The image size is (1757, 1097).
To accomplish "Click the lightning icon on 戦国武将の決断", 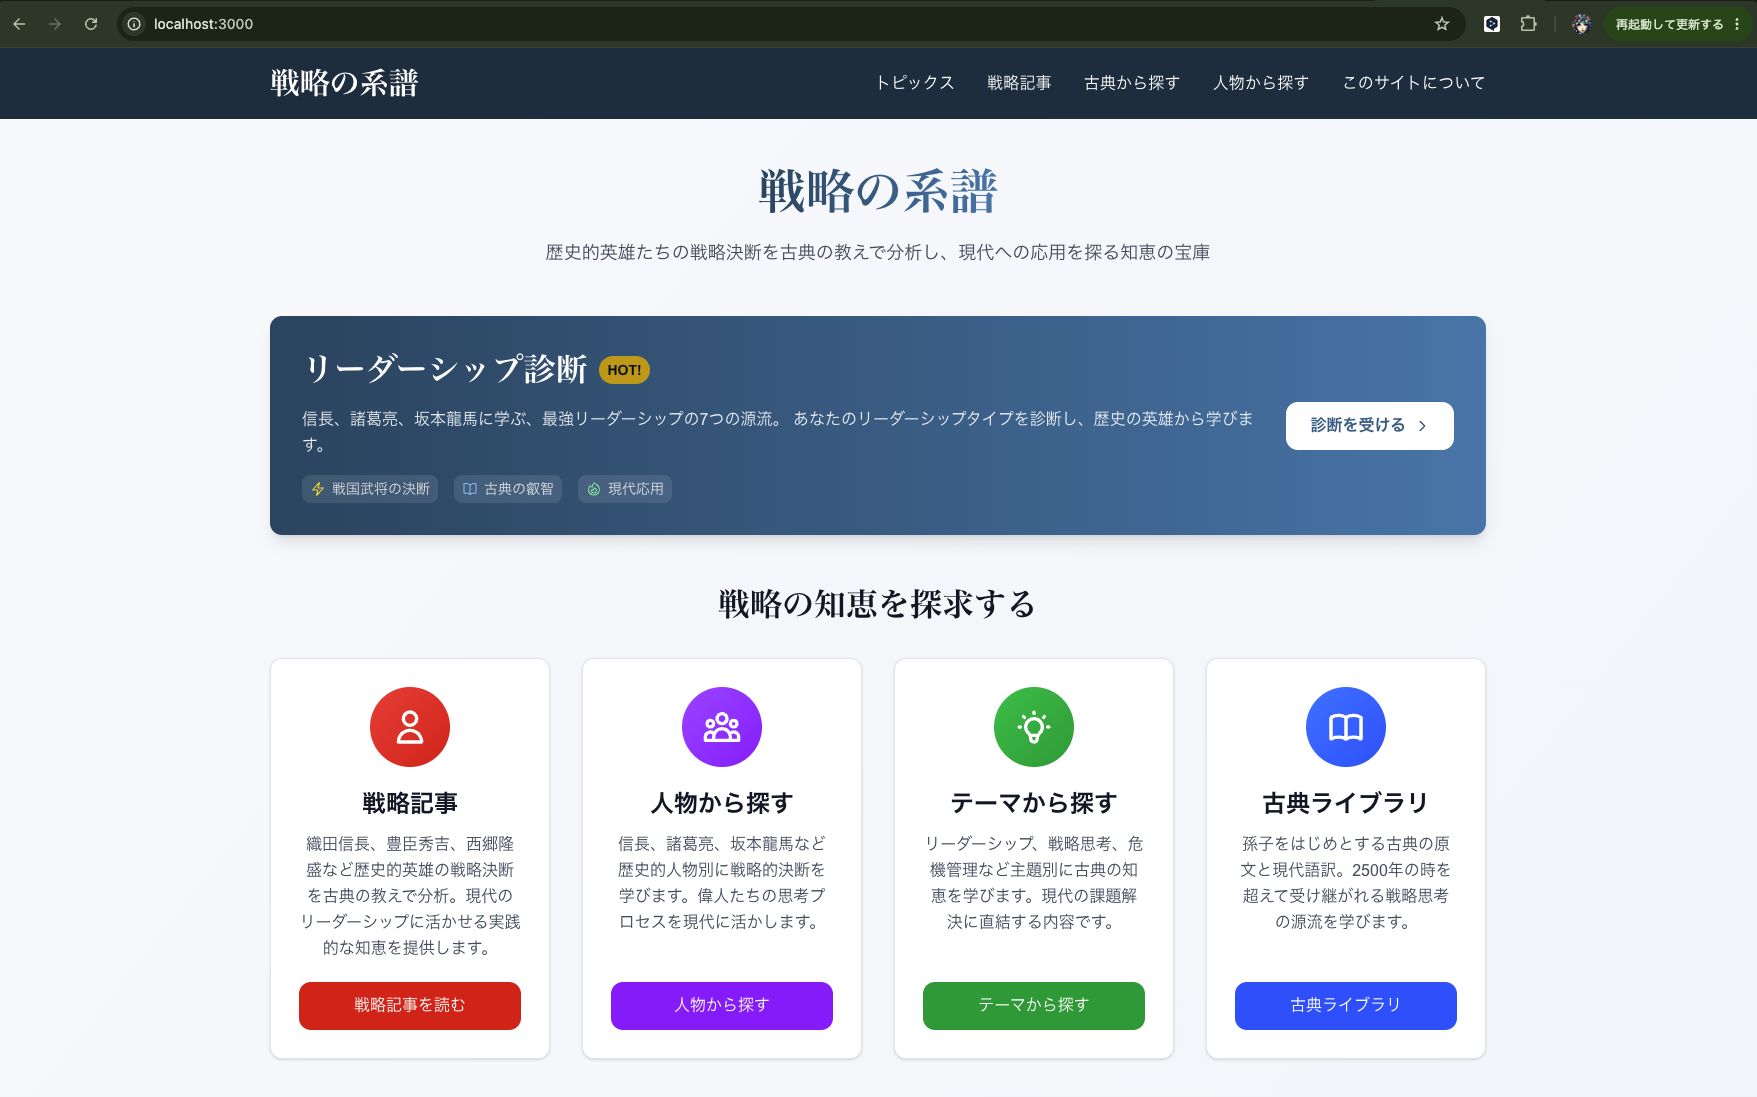I will point(318,489).
